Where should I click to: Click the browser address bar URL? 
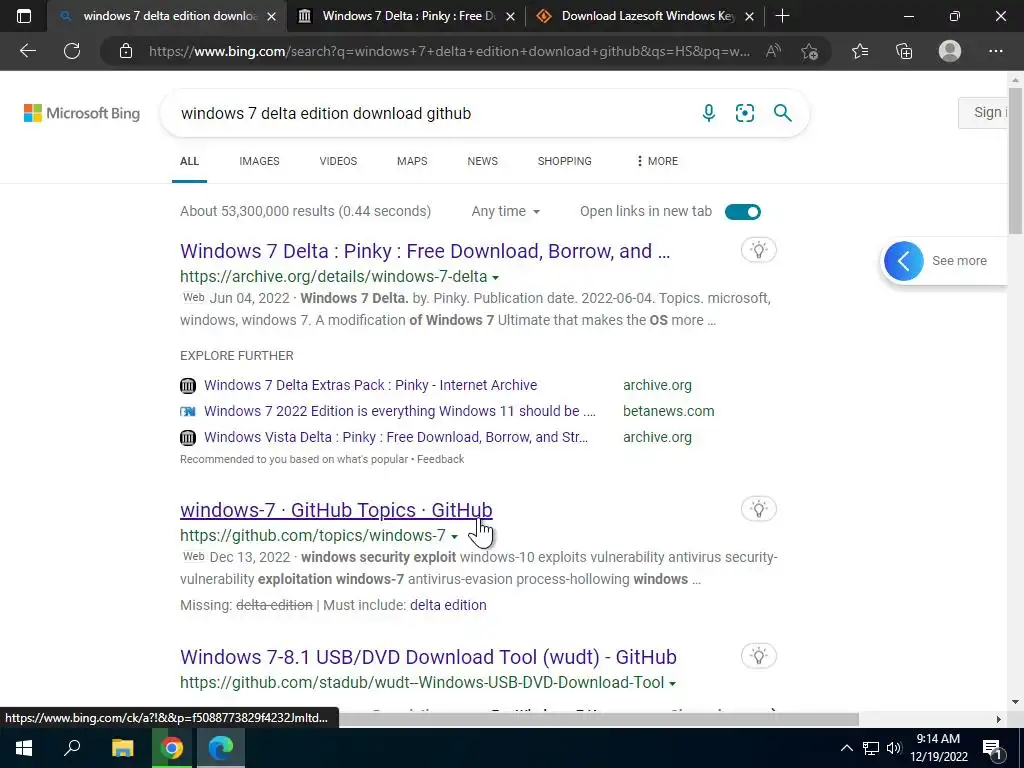[449, 51]
